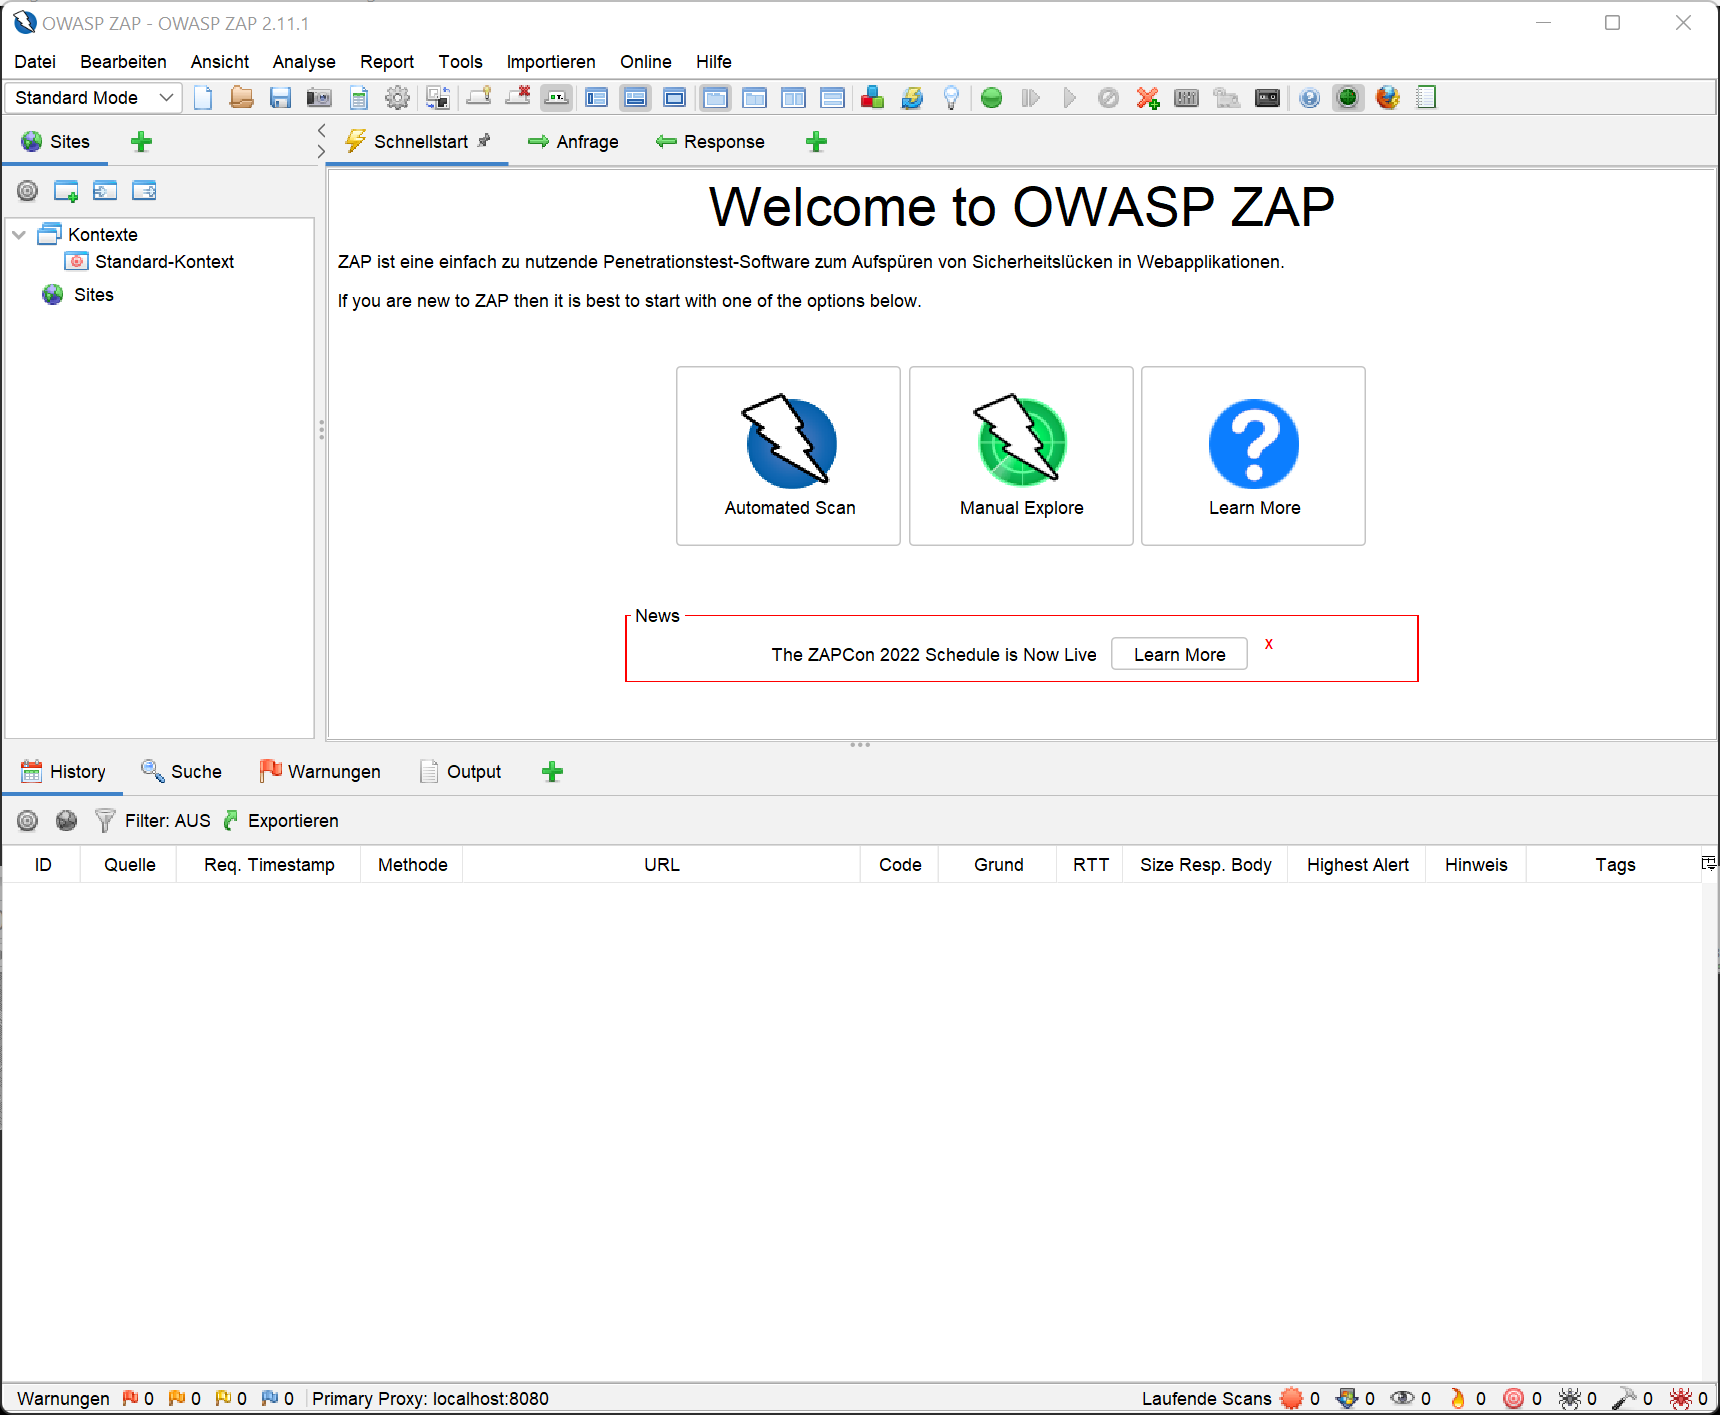Viewport: 1720px width, 1415px height.
Task: Switch to the Anfrage tab
Action: (x=573, y=142)
